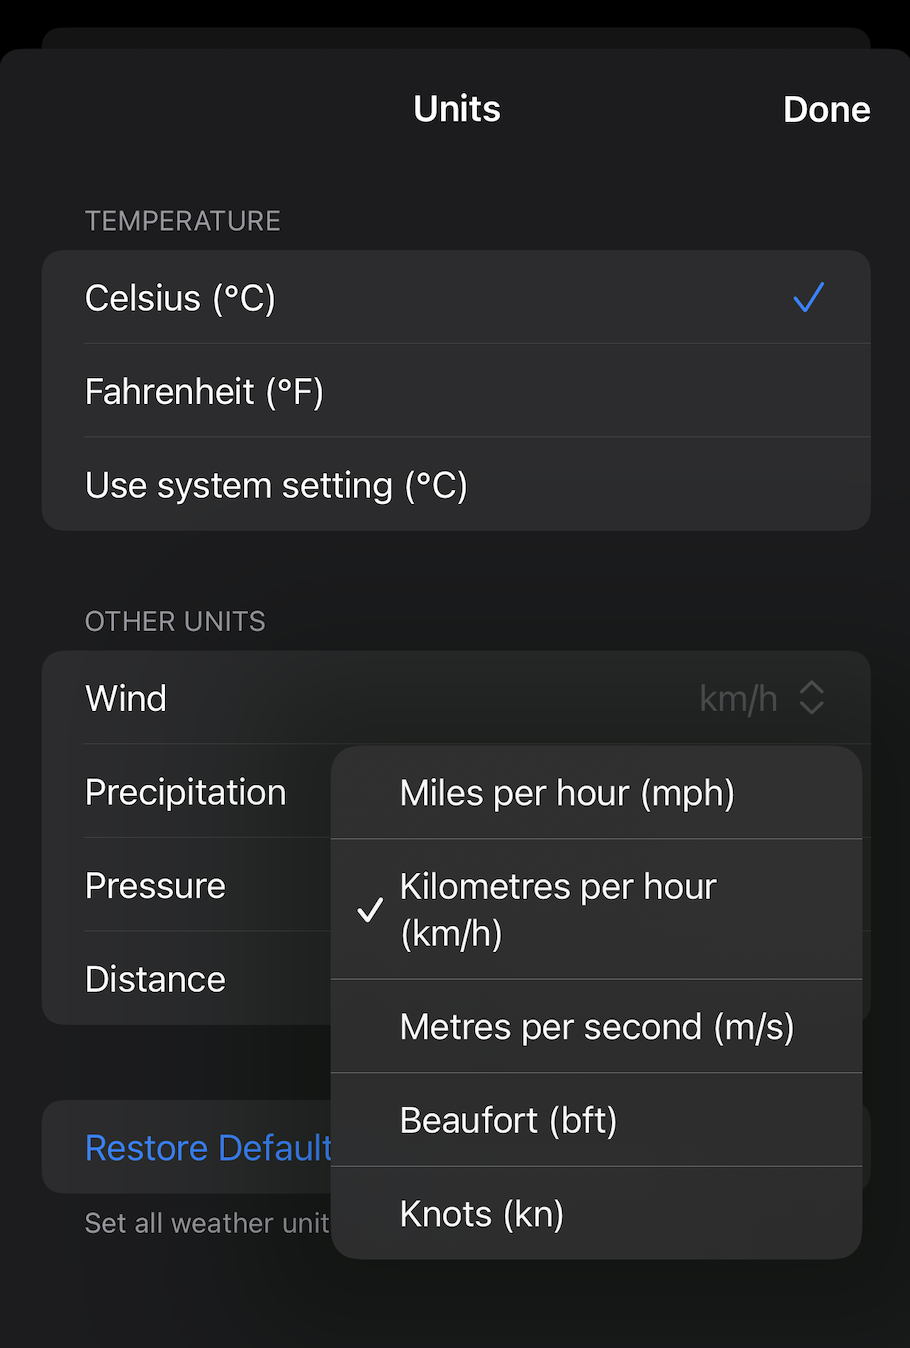Tap Done to close Units

click(826, 109)
